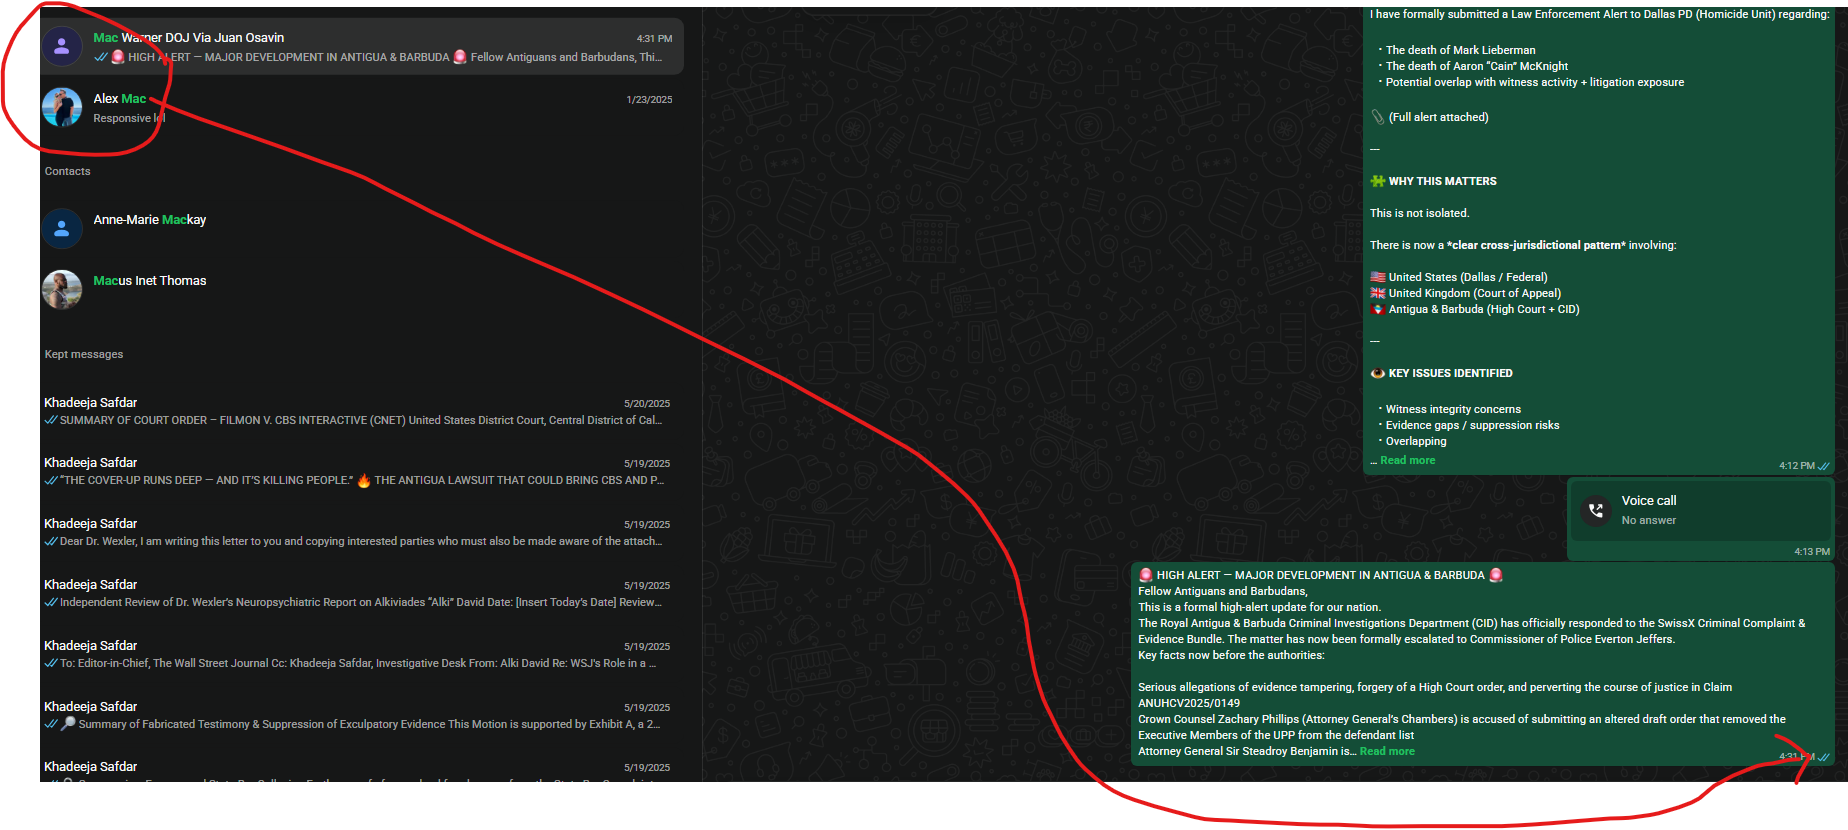This screenshot has width=1848, height=830.
Task: Click the WHY THIS MATTERS puzzle icon
Action: click(x=1377, y=181)
